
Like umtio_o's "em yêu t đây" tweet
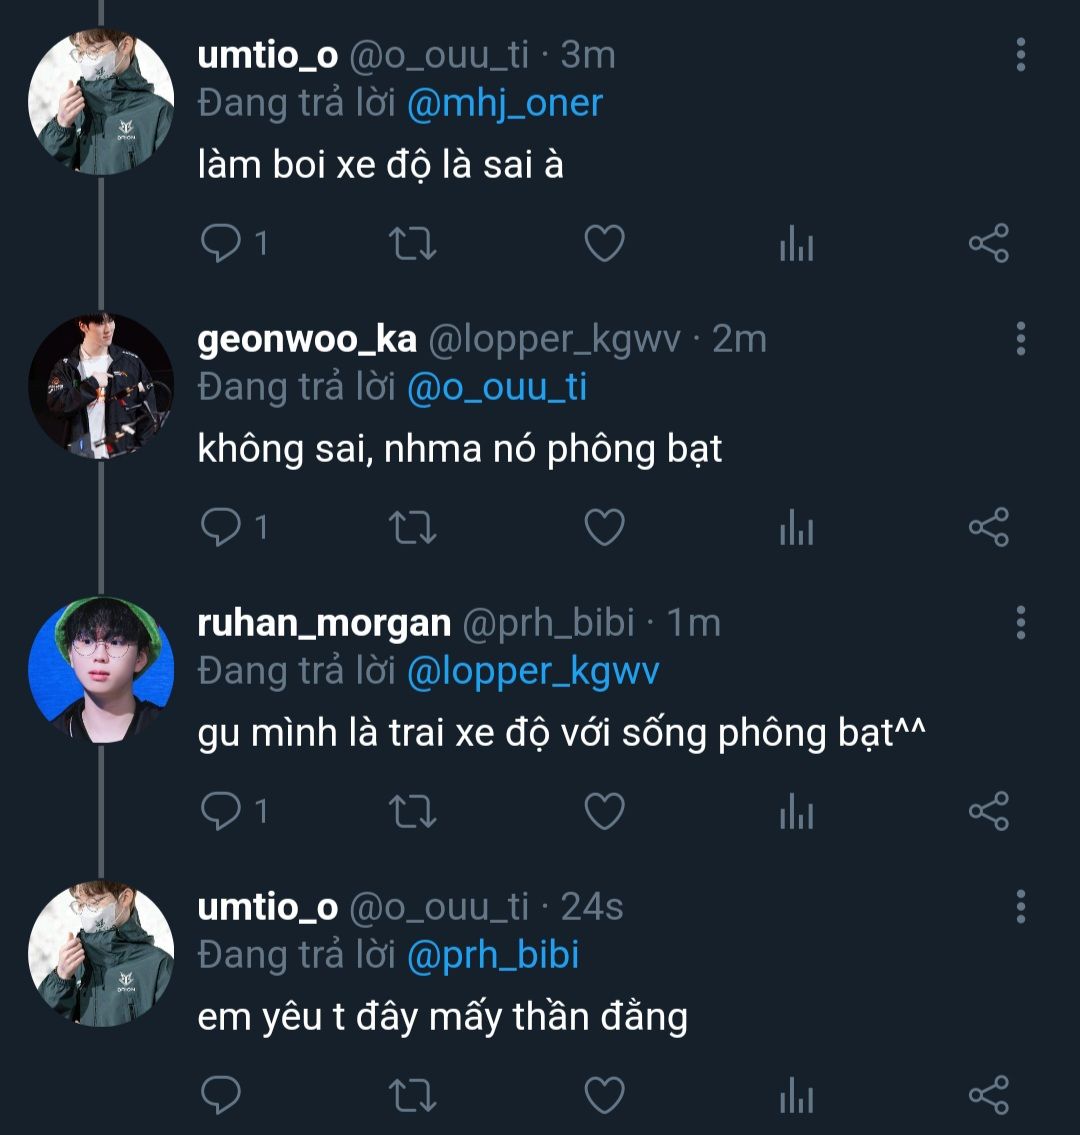coord(604,1096)
